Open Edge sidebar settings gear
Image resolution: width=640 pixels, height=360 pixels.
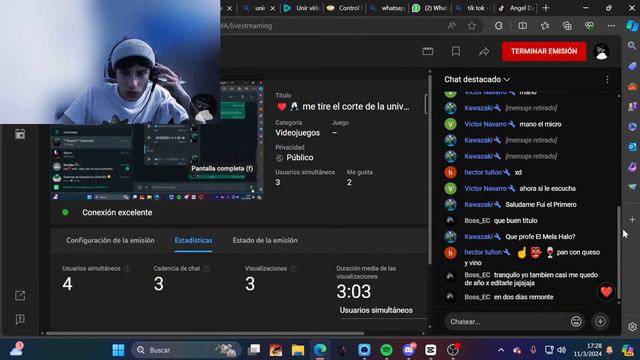pyautogui.click(x=632, y=327)
